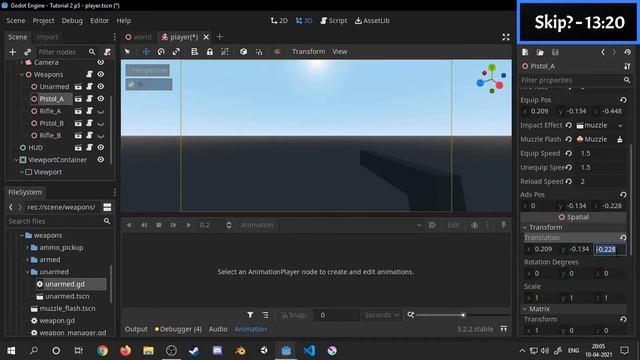Hide the Pistol_A node
The image size is (640, 360).
coord(100,99)
